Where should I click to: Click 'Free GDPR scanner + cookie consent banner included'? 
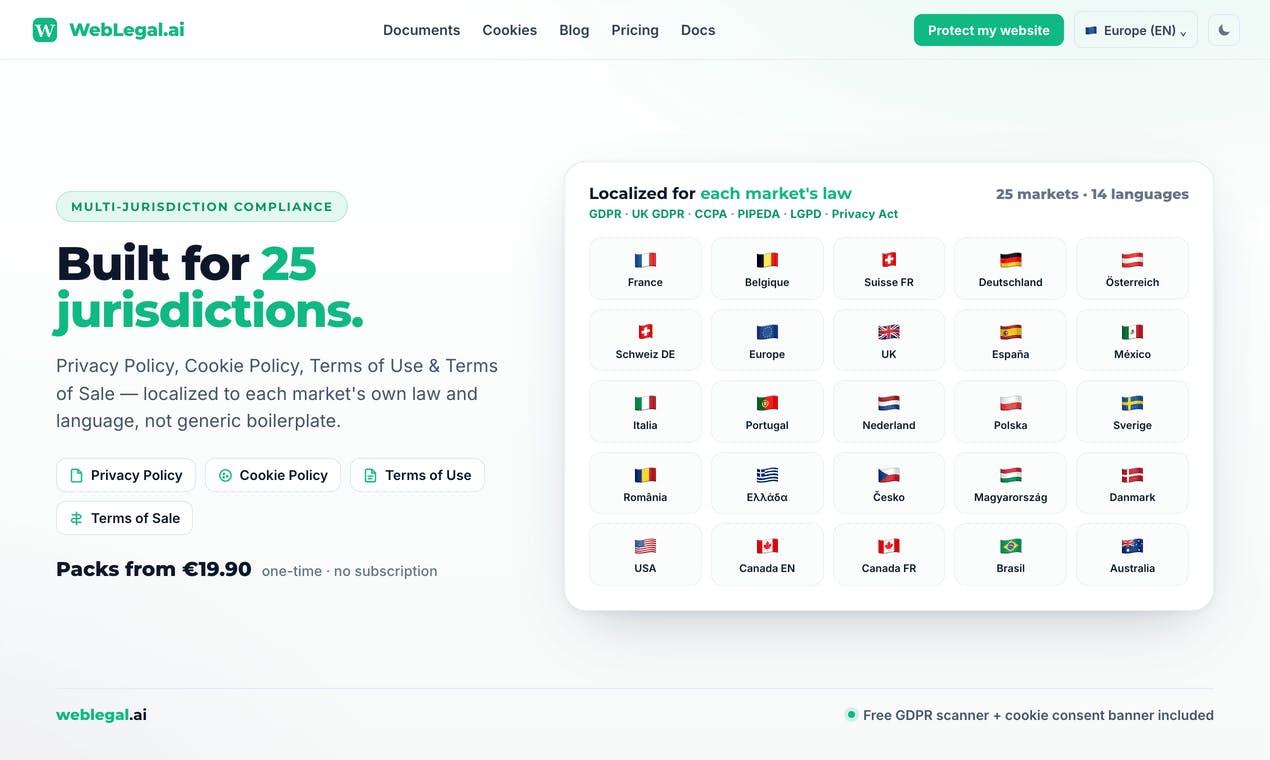coord(1038,715)
